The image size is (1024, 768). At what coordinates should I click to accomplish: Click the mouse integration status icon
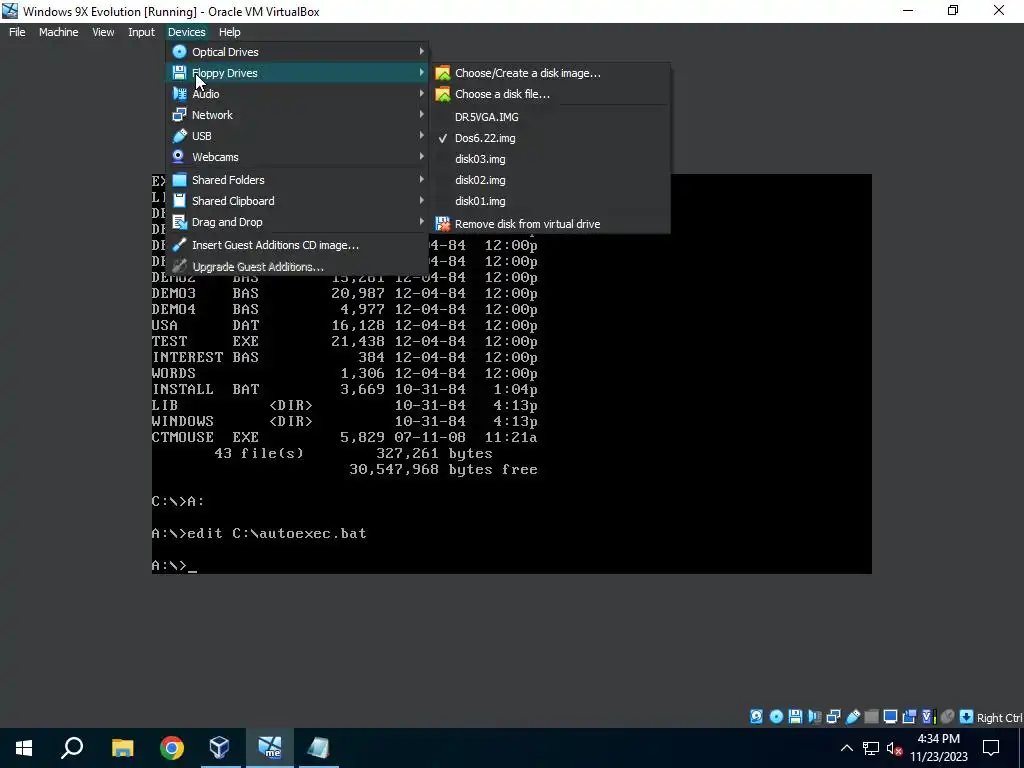pos(948,717)
